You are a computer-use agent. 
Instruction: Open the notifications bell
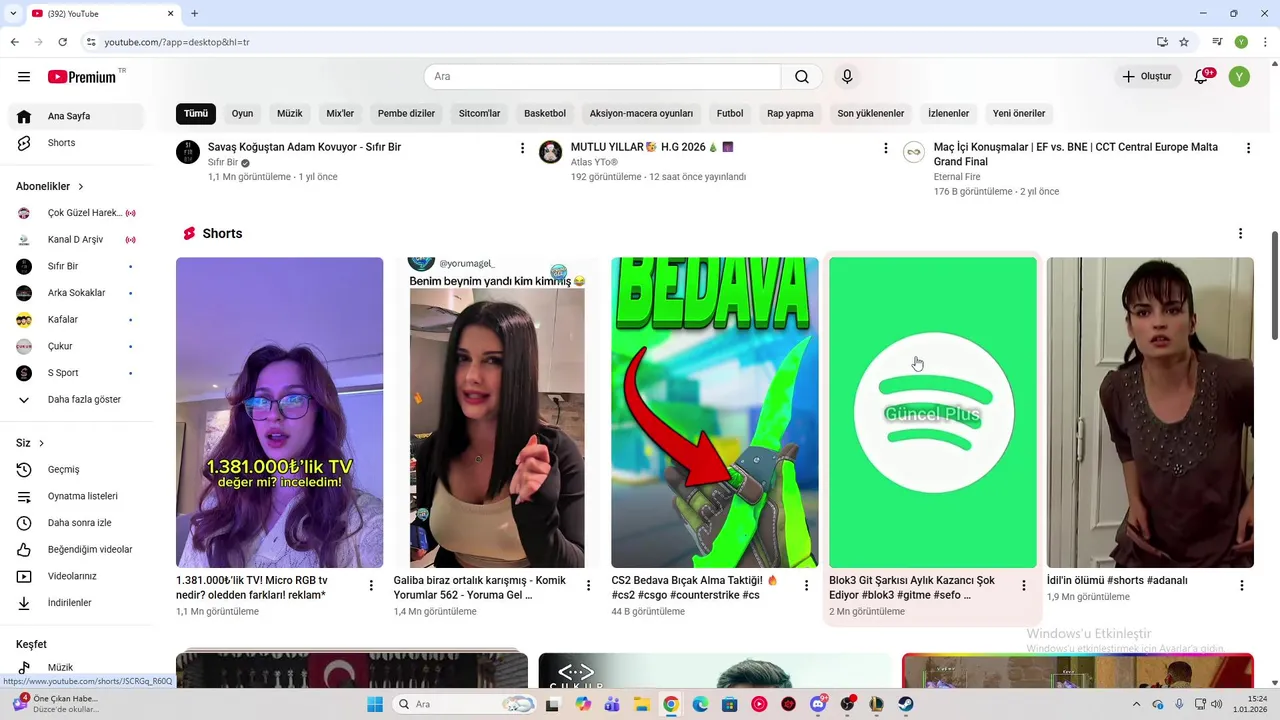coord(1202,77)
